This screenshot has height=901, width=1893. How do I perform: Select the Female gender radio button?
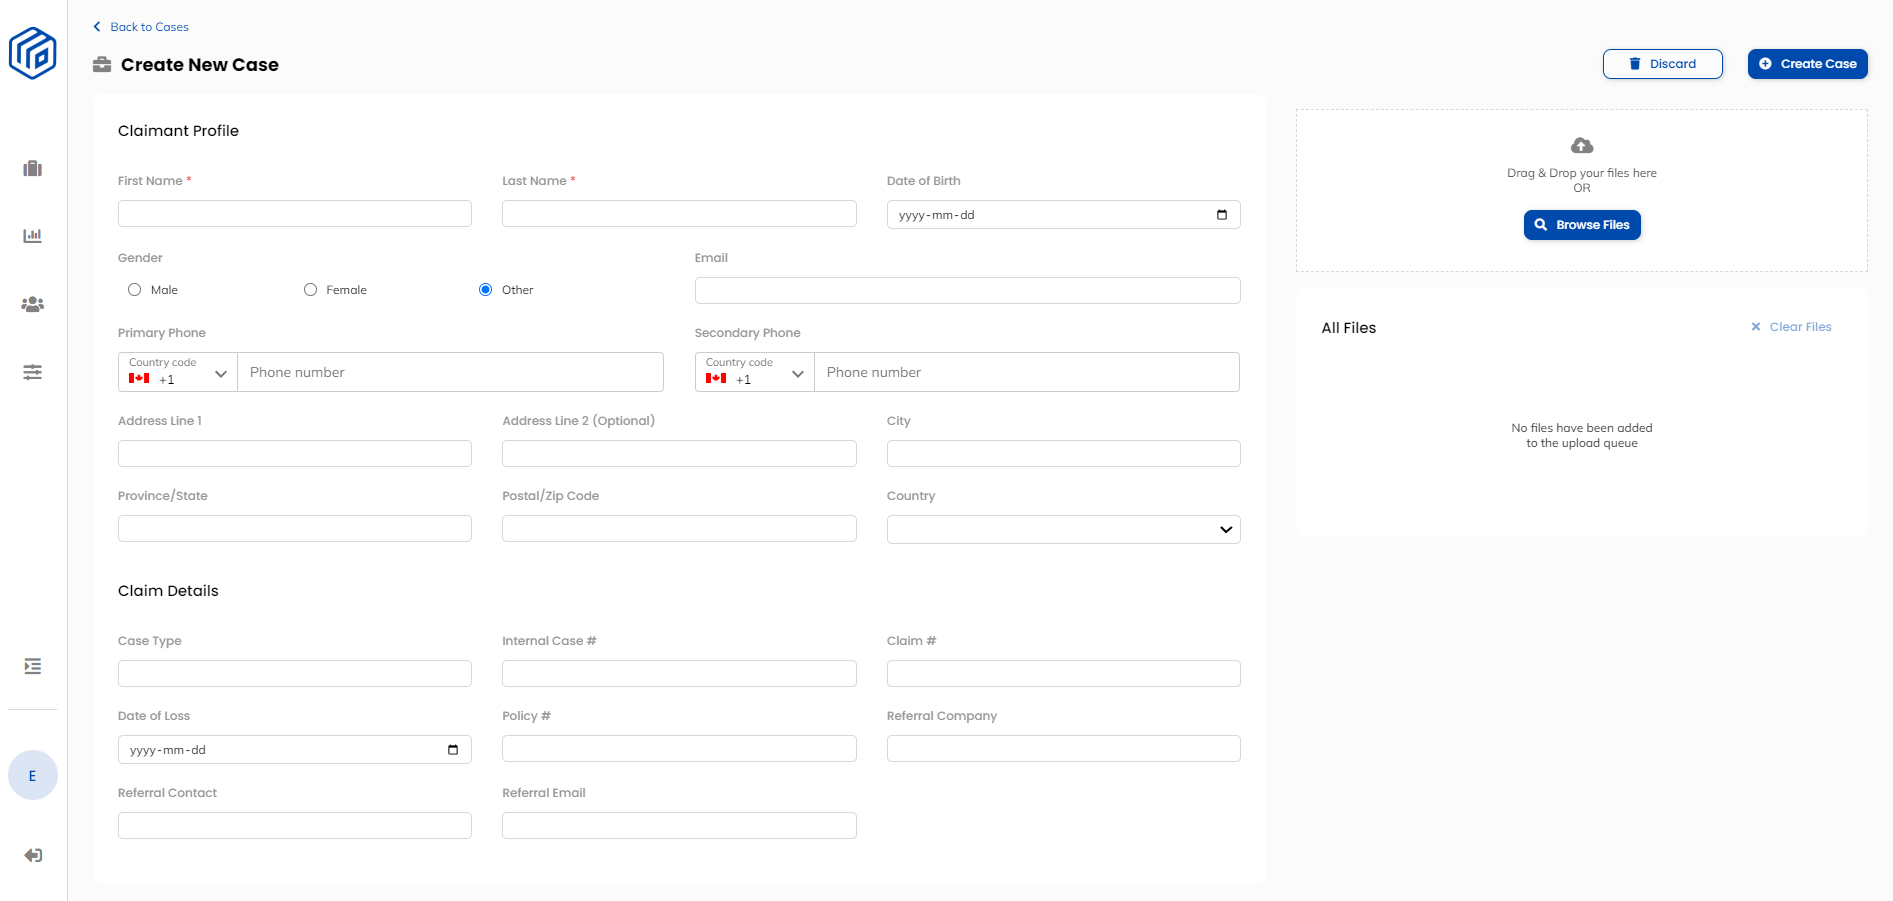311,290
